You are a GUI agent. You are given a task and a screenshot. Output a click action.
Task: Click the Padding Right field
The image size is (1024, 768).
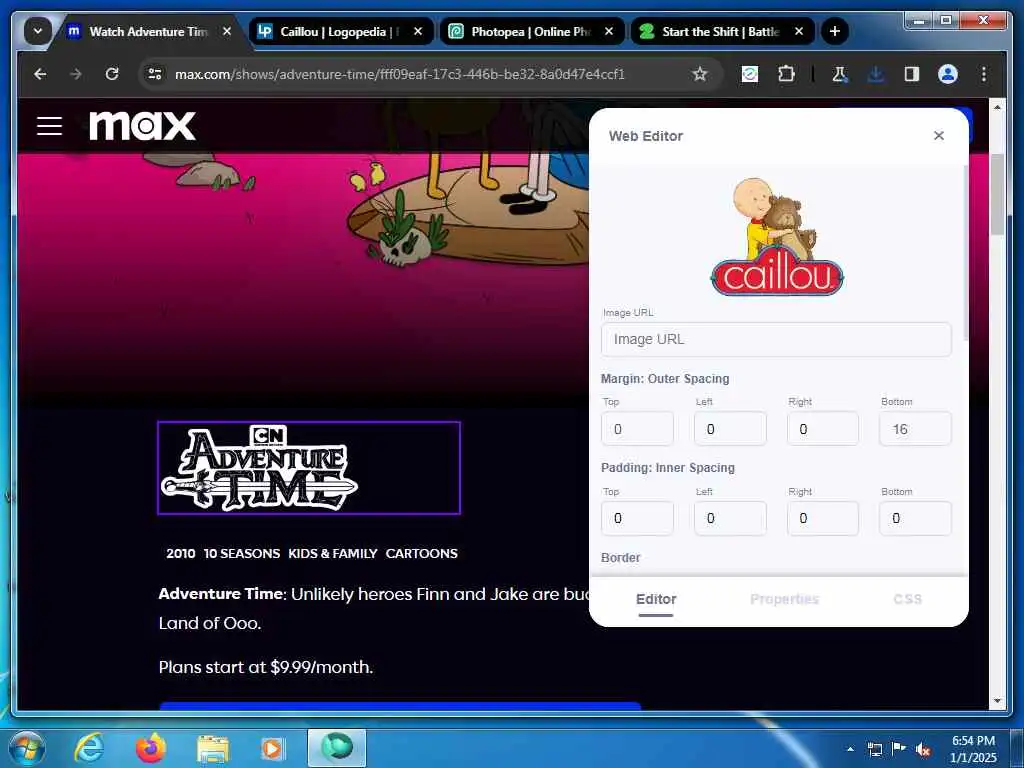pyautogui.click(x=823, y=518)
